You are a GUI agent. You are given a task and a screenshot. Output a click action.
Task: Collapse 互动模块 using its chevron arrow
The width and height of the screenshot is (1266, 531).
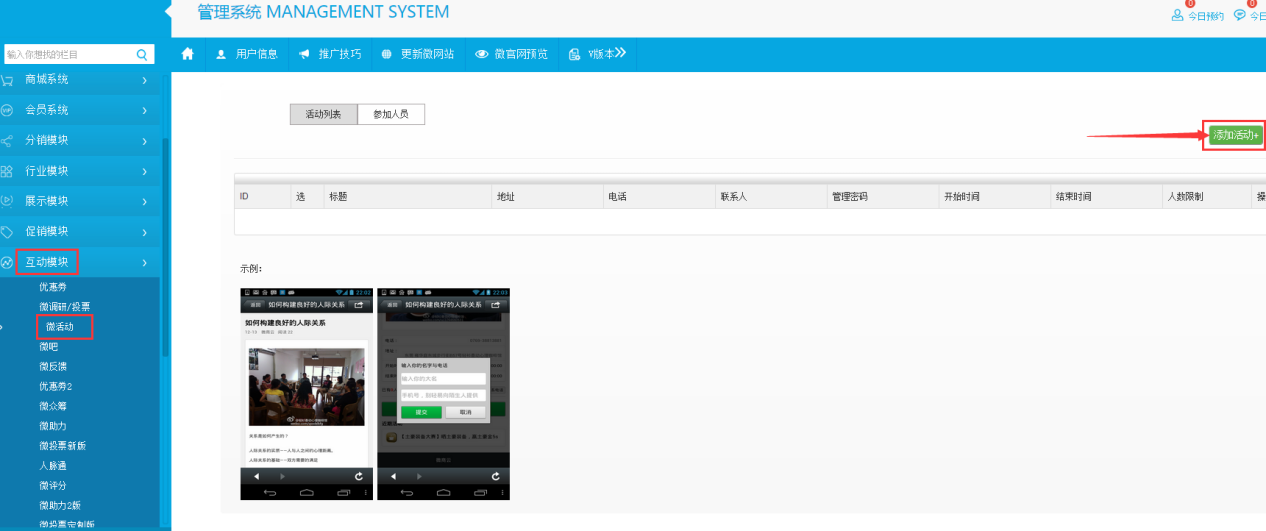(144, 263)
